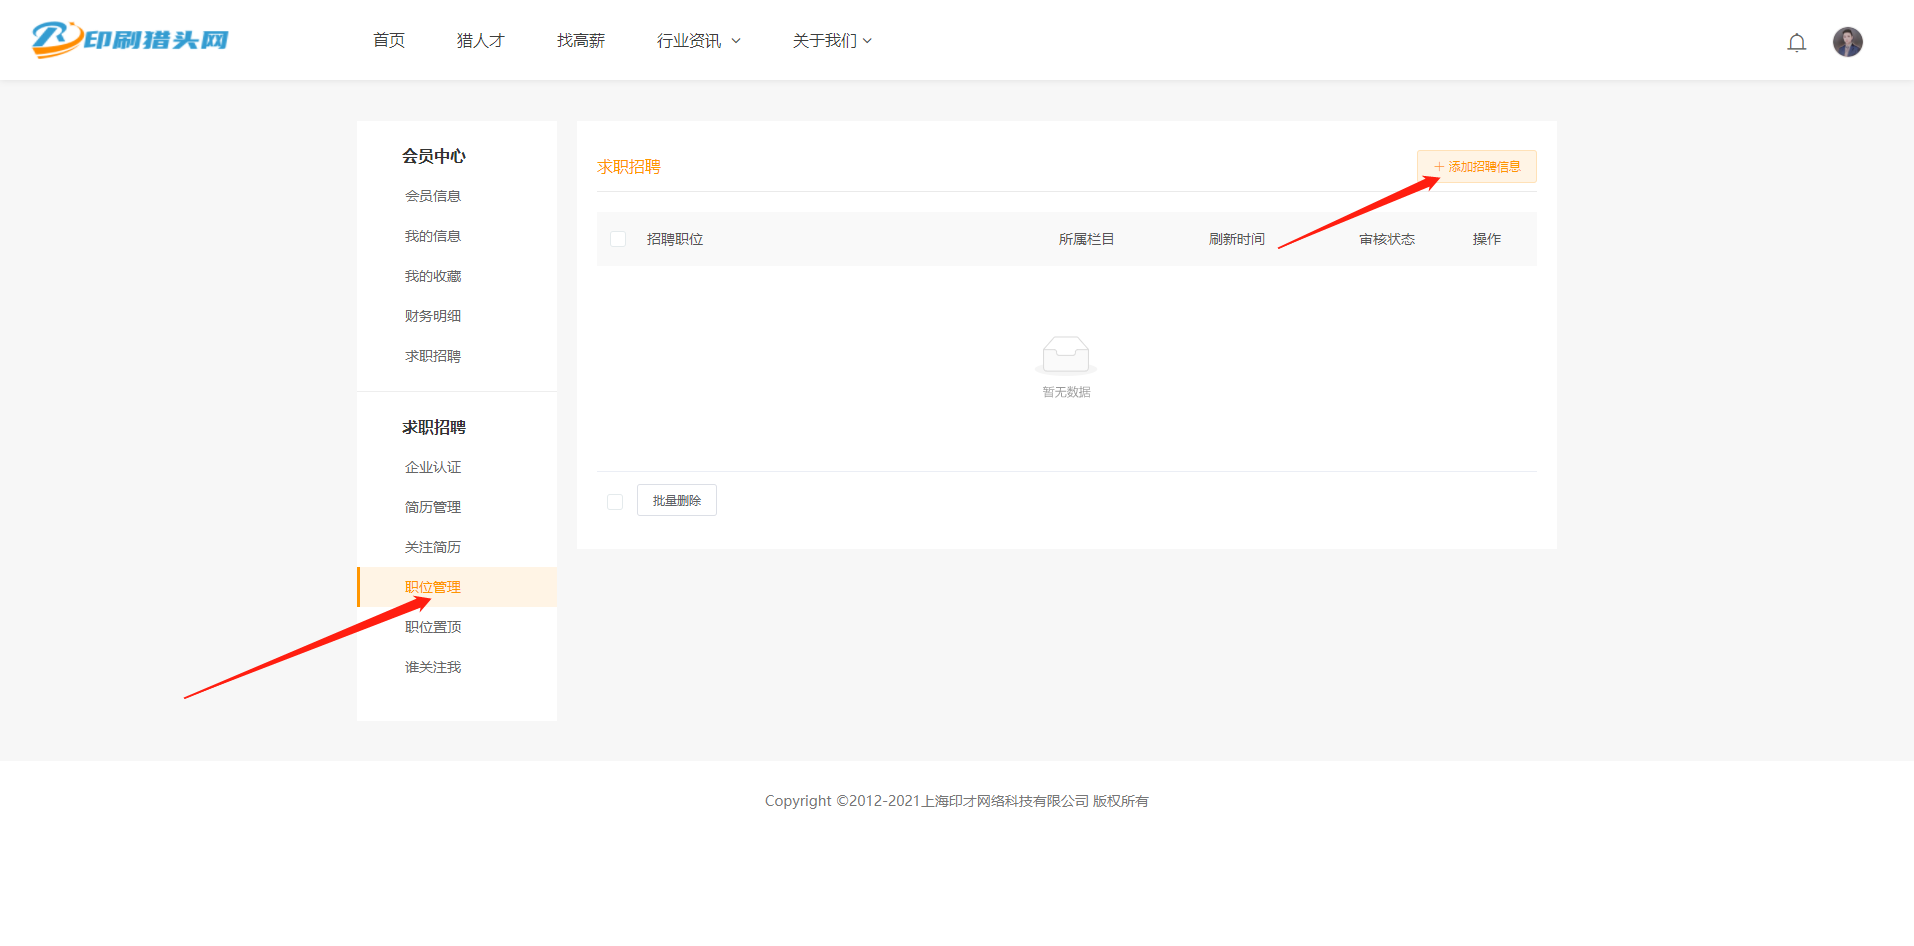Click the plus icon inside 添加招聘信息 button

point(1439,166)
